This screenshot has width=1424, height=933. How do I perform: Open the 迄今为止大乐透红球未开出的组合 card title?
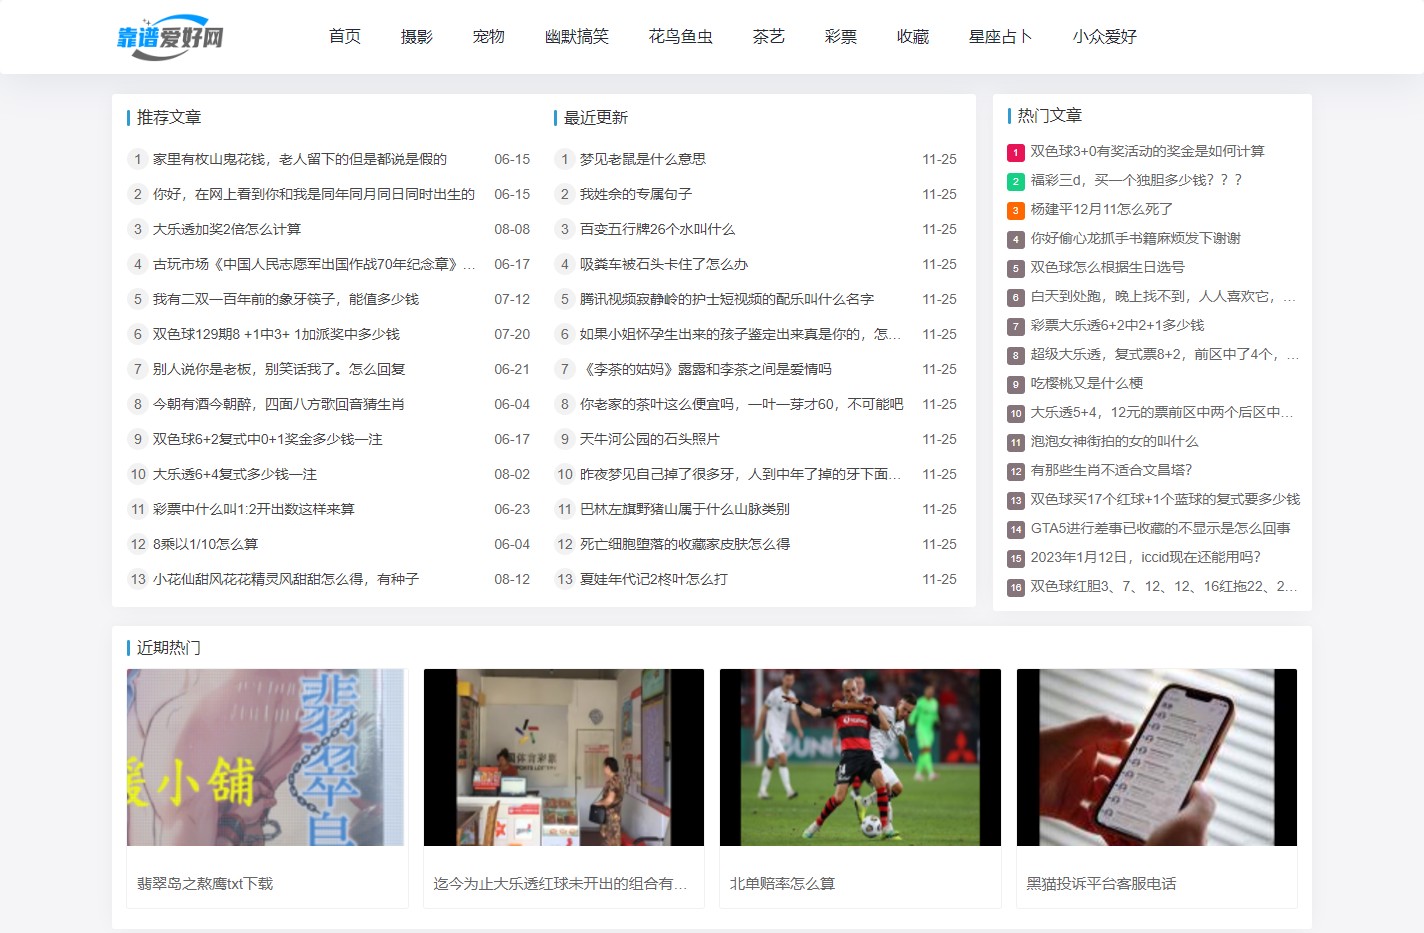pyautogui.click(x=560, y=884)
